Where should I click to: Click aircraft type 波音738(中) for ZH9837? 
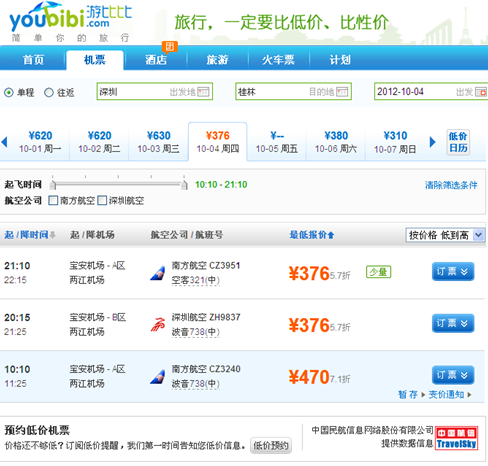click(196, 332)
